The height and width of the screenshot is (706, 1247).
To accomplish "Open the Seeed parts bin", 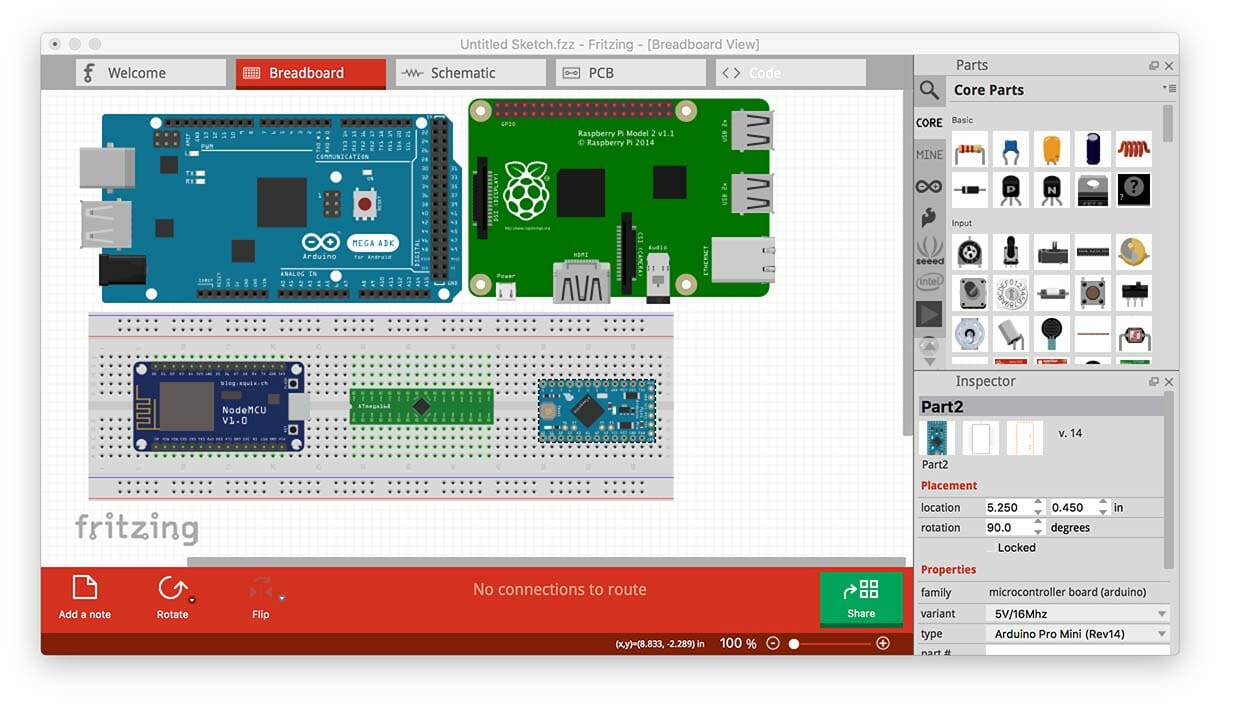I will pos(929,250).
